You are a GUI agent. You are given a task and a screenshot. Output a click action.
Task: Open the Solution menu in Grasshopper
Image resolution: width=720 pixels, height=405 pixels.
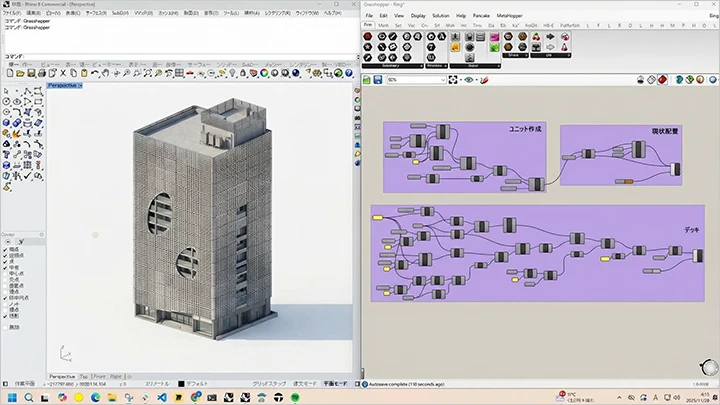440,16
